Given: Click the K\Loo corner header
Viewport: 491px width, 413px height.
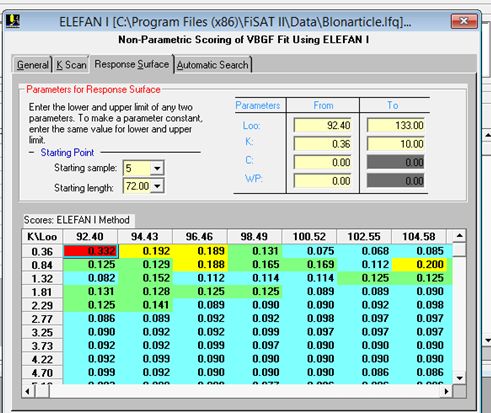Looking at the screenshot, I should (x=42, y=237).
